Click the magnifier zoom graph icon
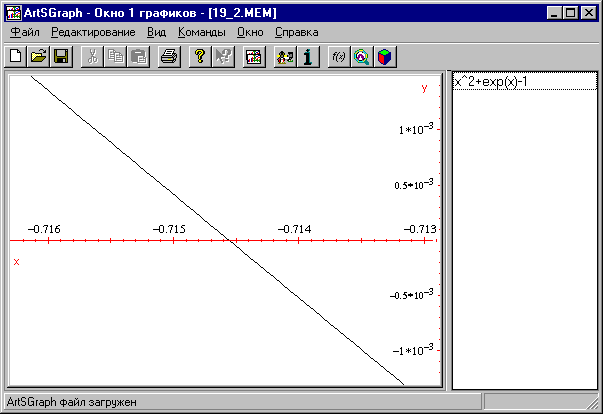The width and height of the screenshot is (603, 414). [x=362, y=57]
